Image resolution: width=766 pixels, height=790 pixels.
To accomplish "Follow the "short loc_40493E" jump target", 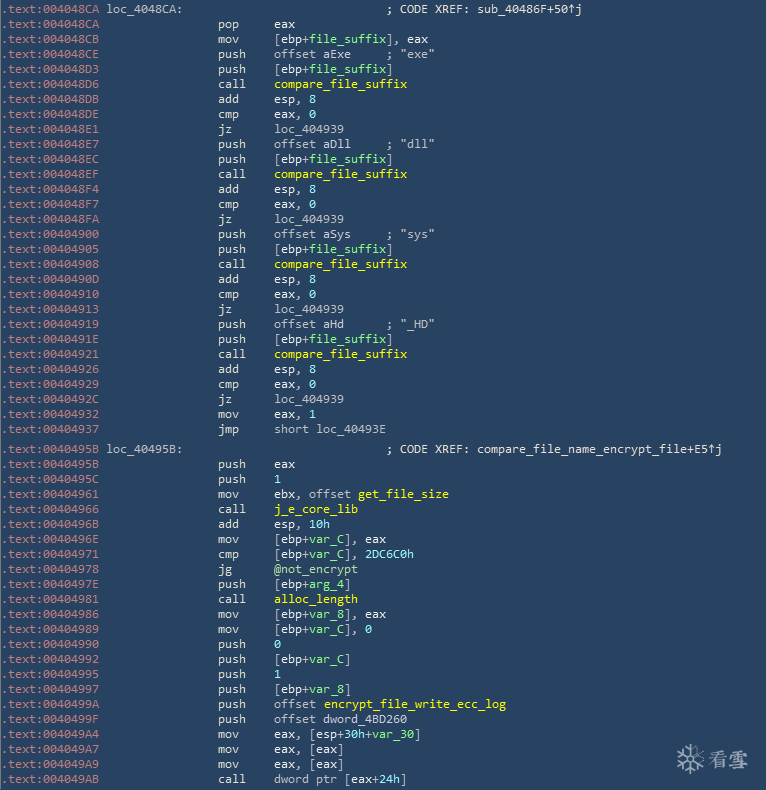I will tap(330, 429).
